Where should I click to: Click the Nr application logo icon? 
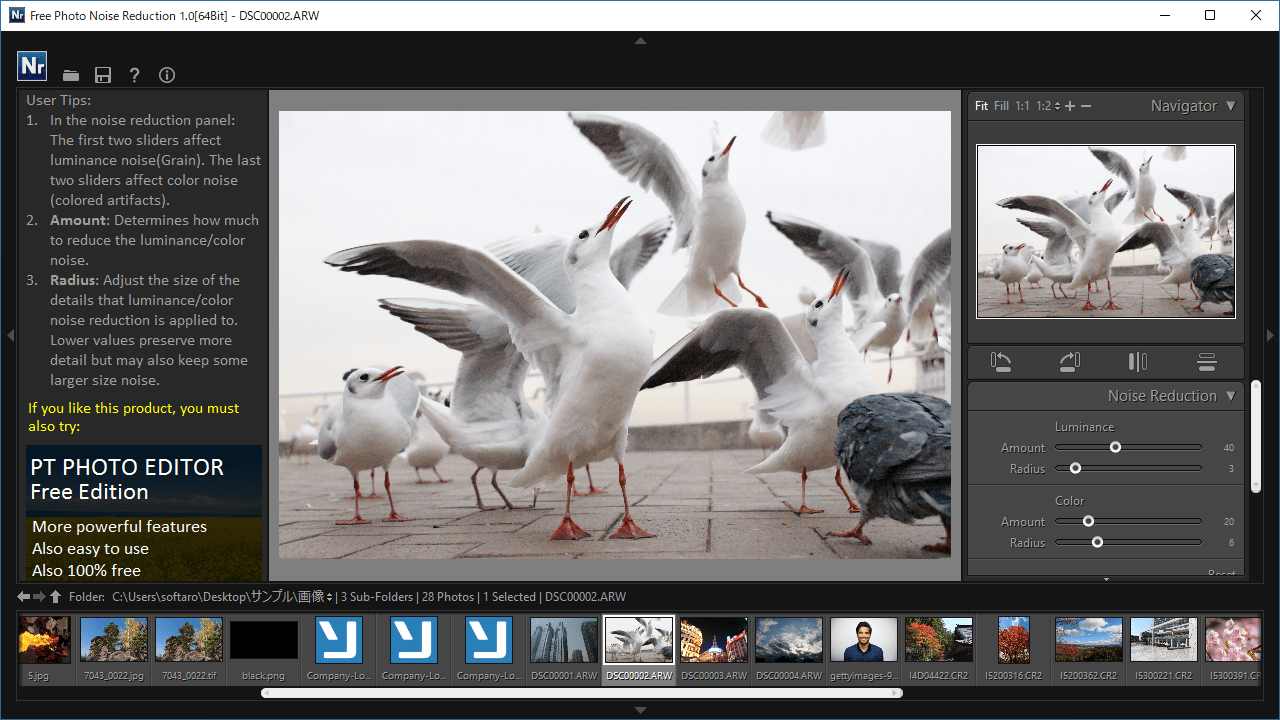click(x=32, y=66)
